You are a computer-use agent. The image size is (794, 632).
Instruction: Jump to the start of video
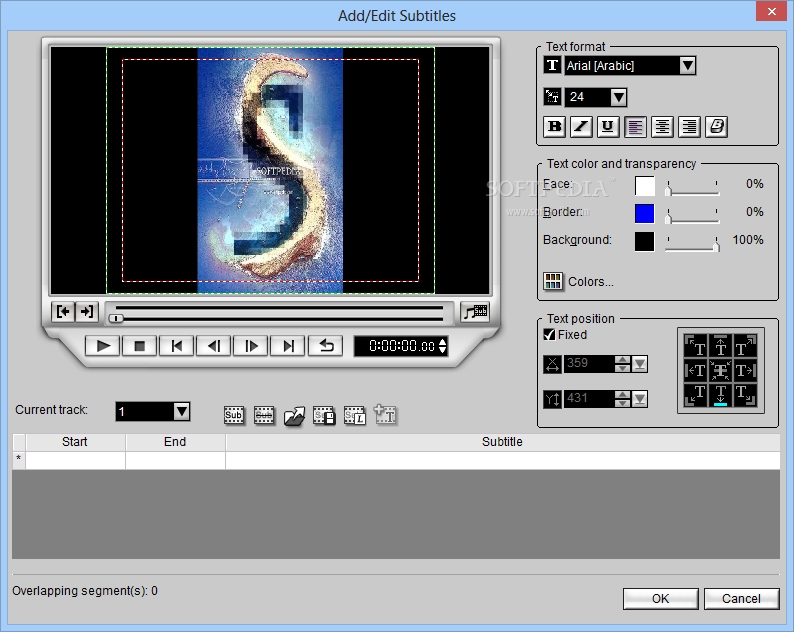pyautogui.click(x=177, y=346)
